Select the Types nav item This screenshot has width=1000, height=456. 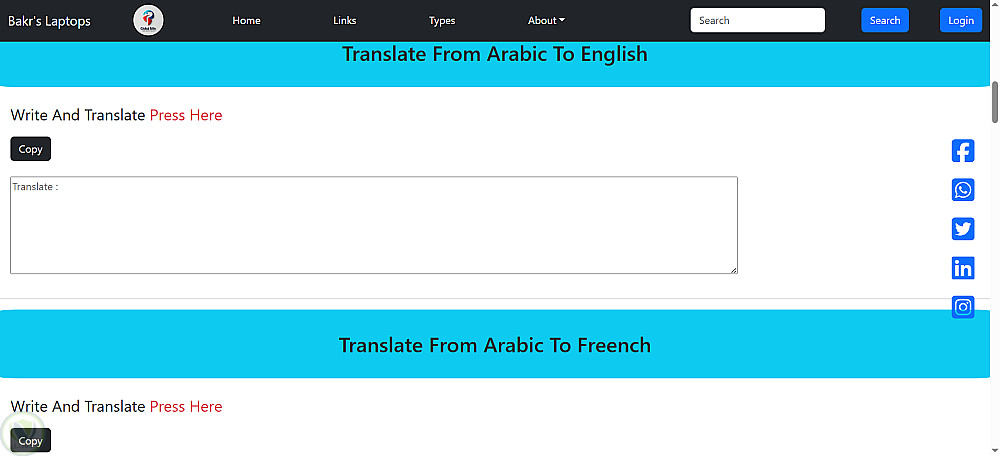coord(442,20)
